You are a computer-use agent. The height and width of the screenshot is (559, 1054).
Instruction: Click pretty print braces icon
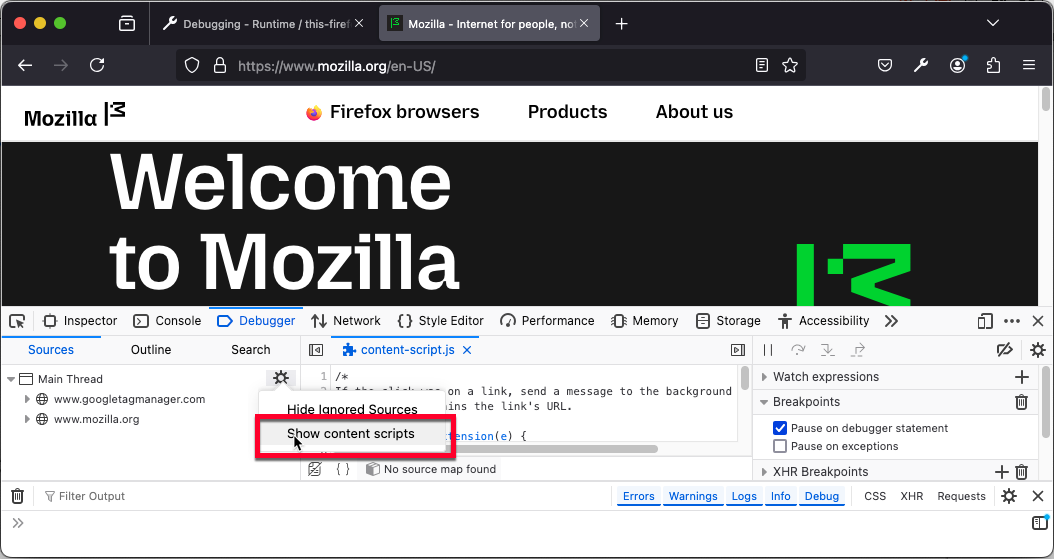342,469
